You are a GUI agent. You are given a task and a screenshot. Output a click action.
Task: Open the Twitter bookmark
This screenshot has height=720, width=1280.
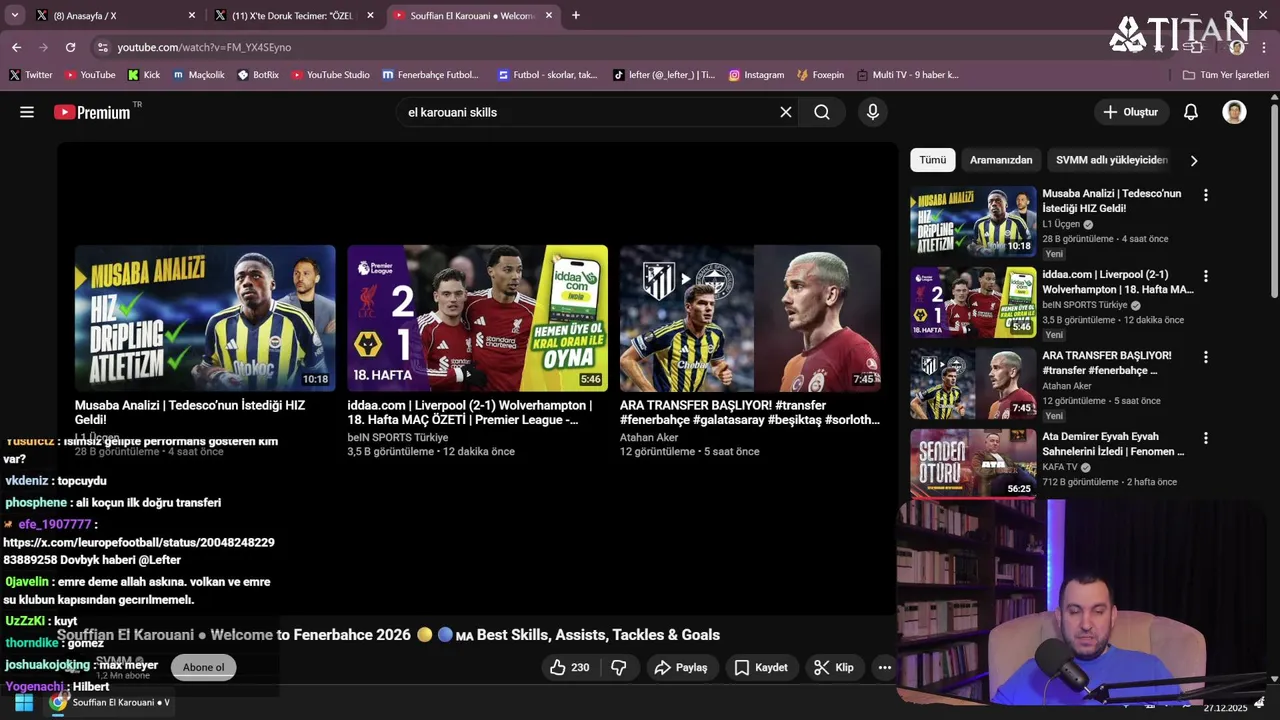click(30, 75)
